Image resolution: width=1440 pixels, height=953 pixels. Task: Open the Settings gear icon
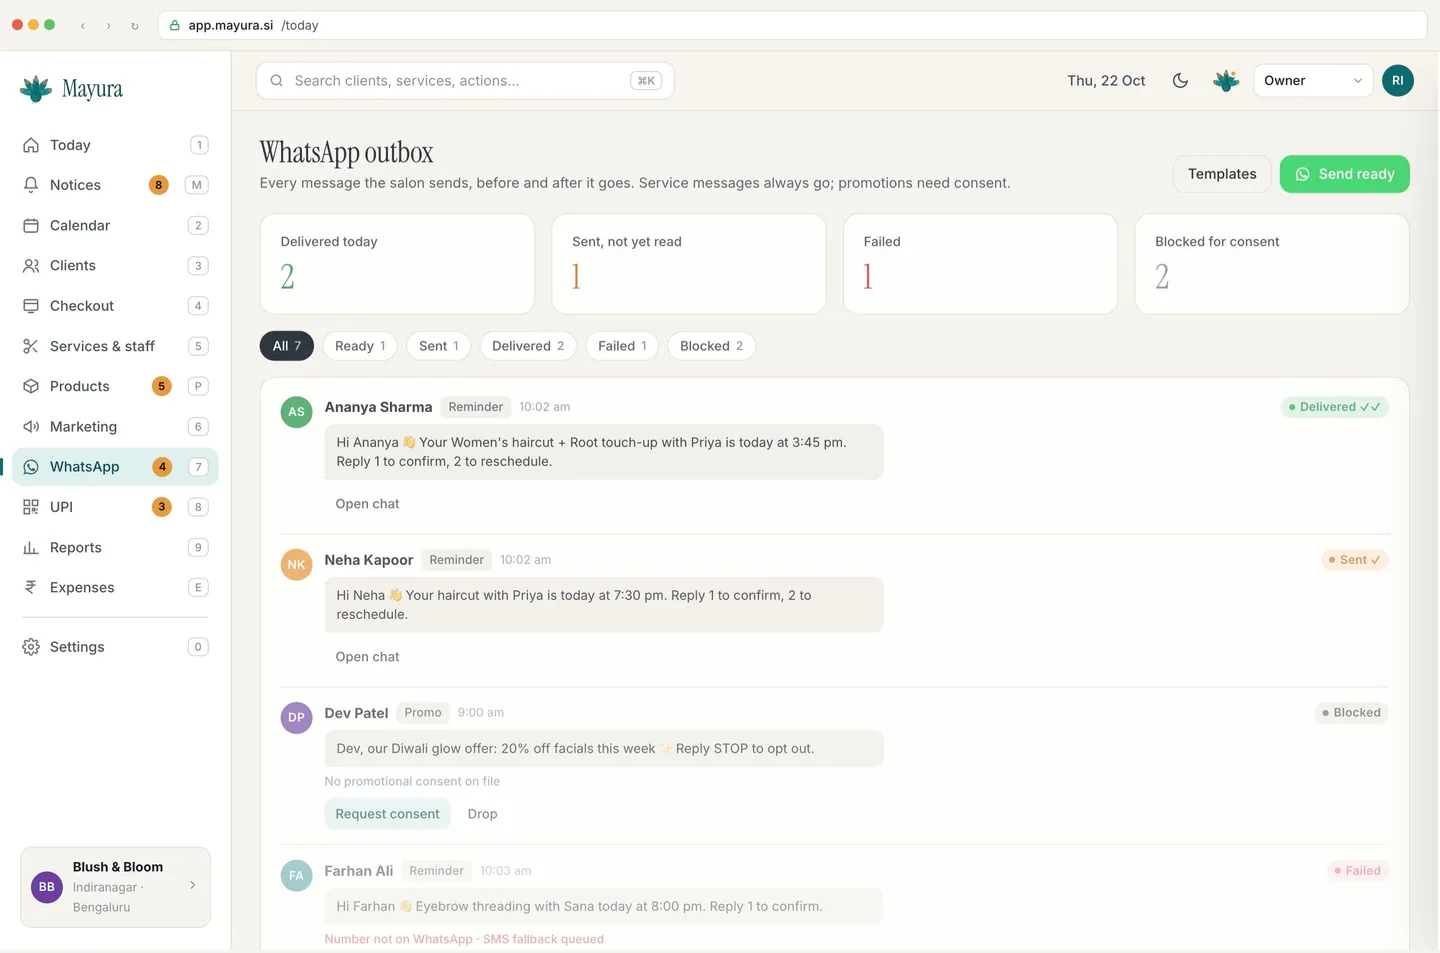[x=31, y=647]
